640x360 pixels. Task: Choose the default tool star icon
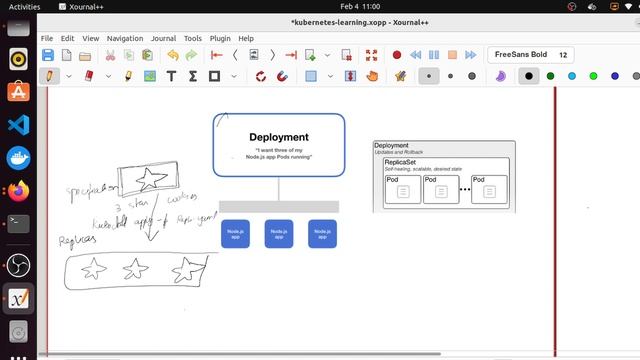click(400, 76)
